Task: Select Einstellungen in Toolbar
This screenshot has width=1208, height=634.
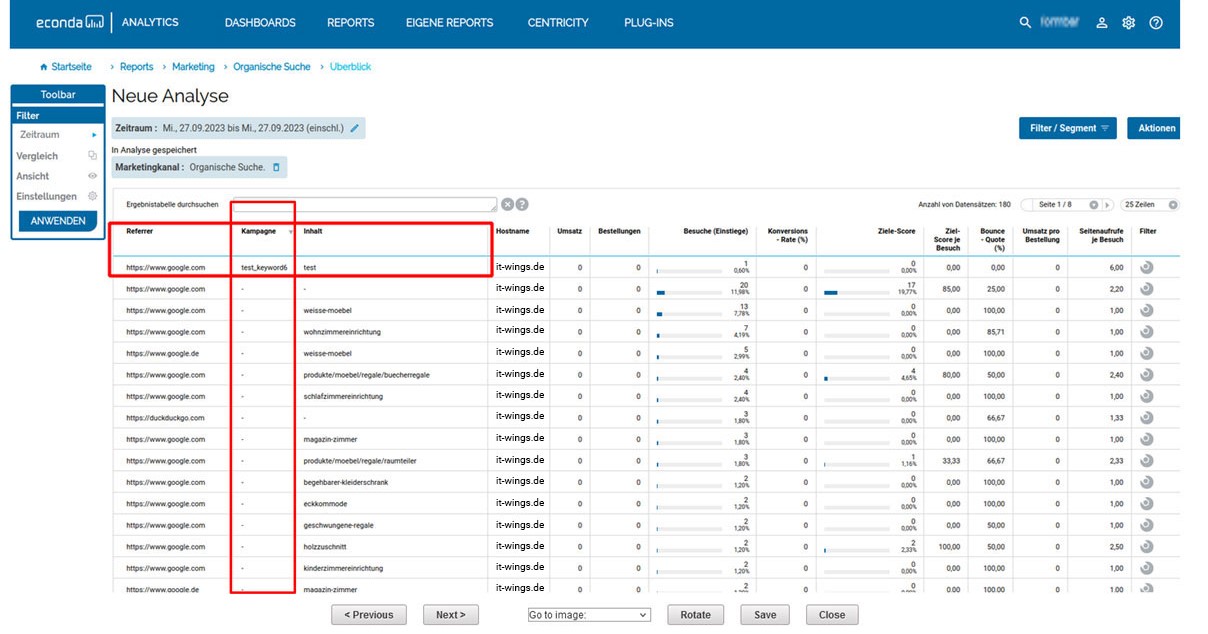Action: point(47,197)
